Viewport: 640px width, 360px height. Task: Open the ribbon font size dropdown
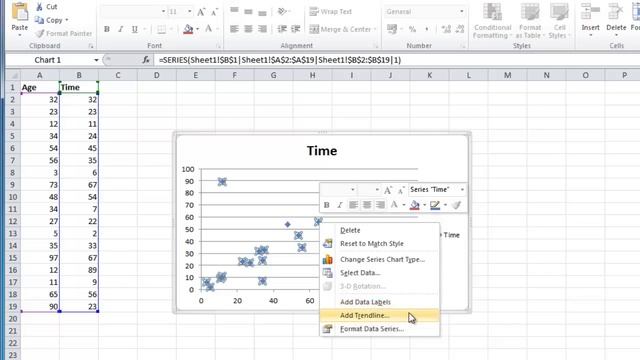coord(189,12)
